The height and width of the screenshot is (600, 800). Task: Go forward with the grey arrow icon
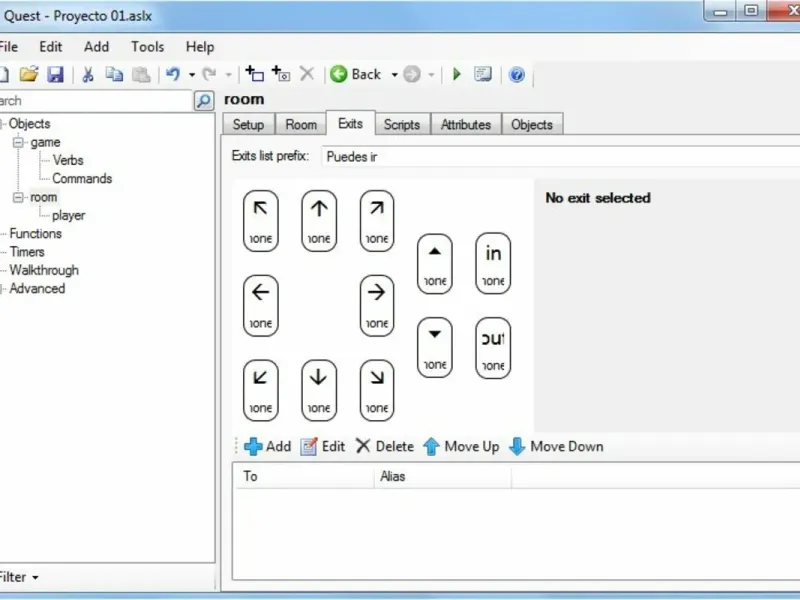click(412, 74)
